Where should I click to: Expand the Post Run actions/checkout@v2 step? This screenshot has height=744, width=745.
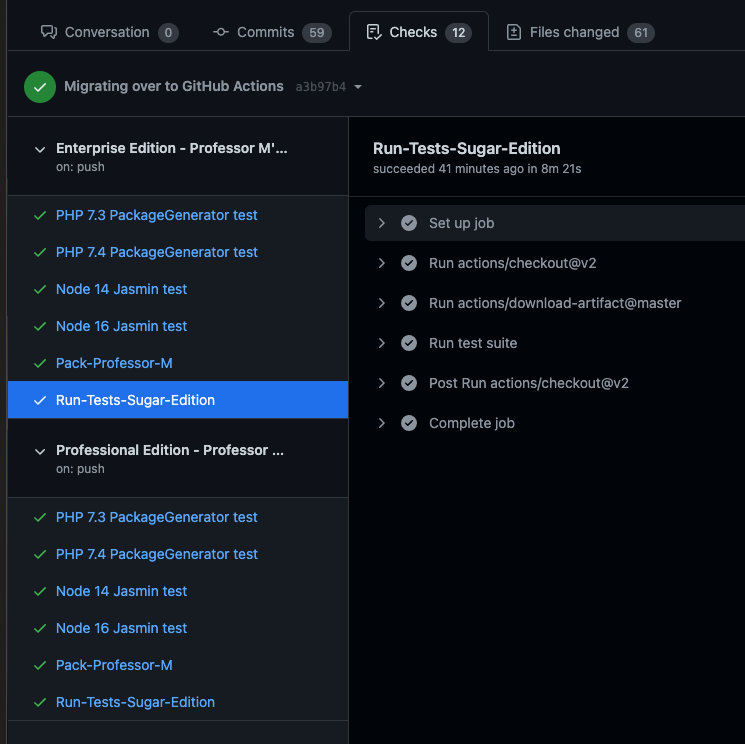[382, 383]
